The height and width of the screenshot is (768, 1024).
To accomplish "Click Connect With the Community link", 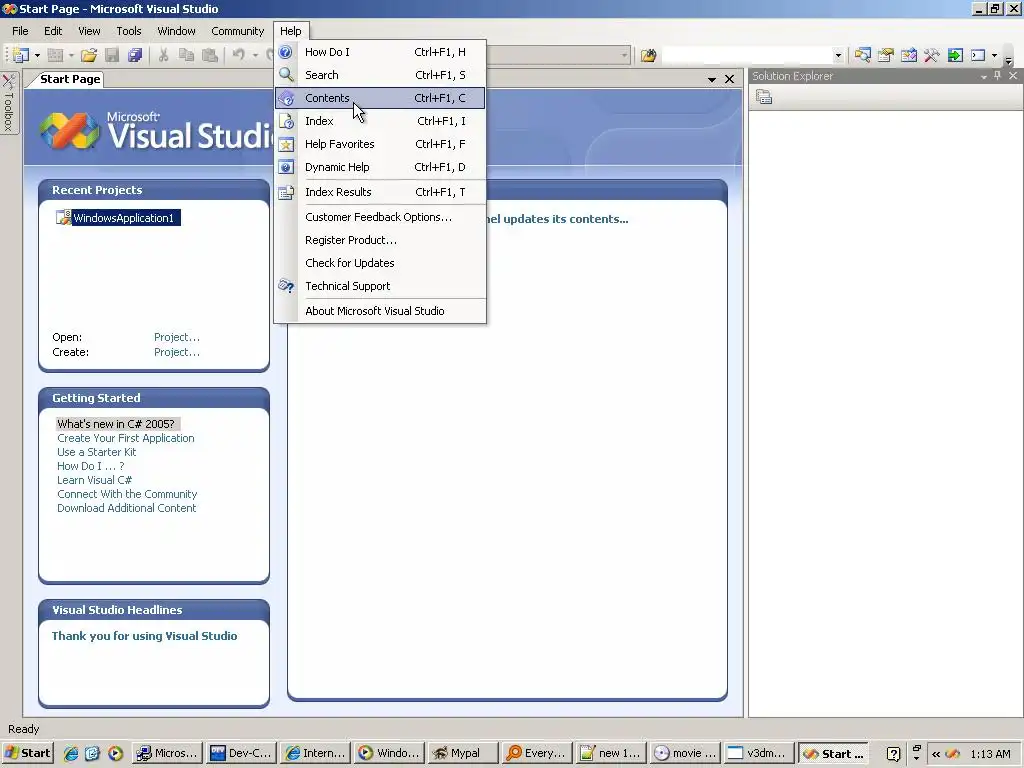I will coord(127,494).
